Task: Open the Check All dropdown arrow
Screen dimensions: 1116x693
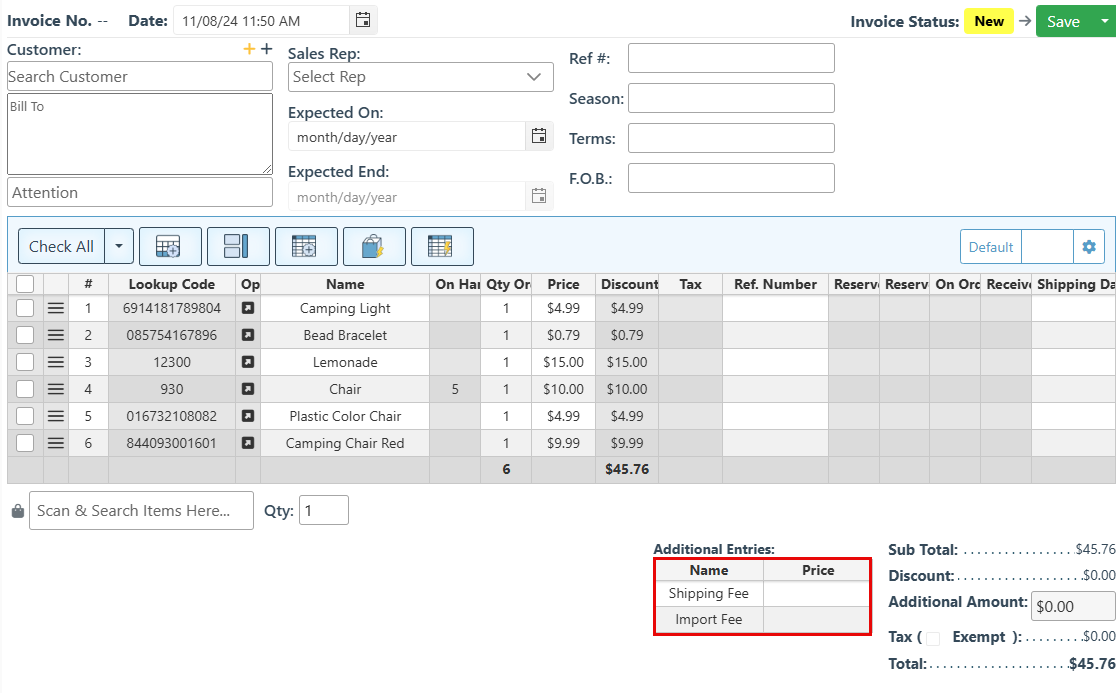Action: pos(119,246)
